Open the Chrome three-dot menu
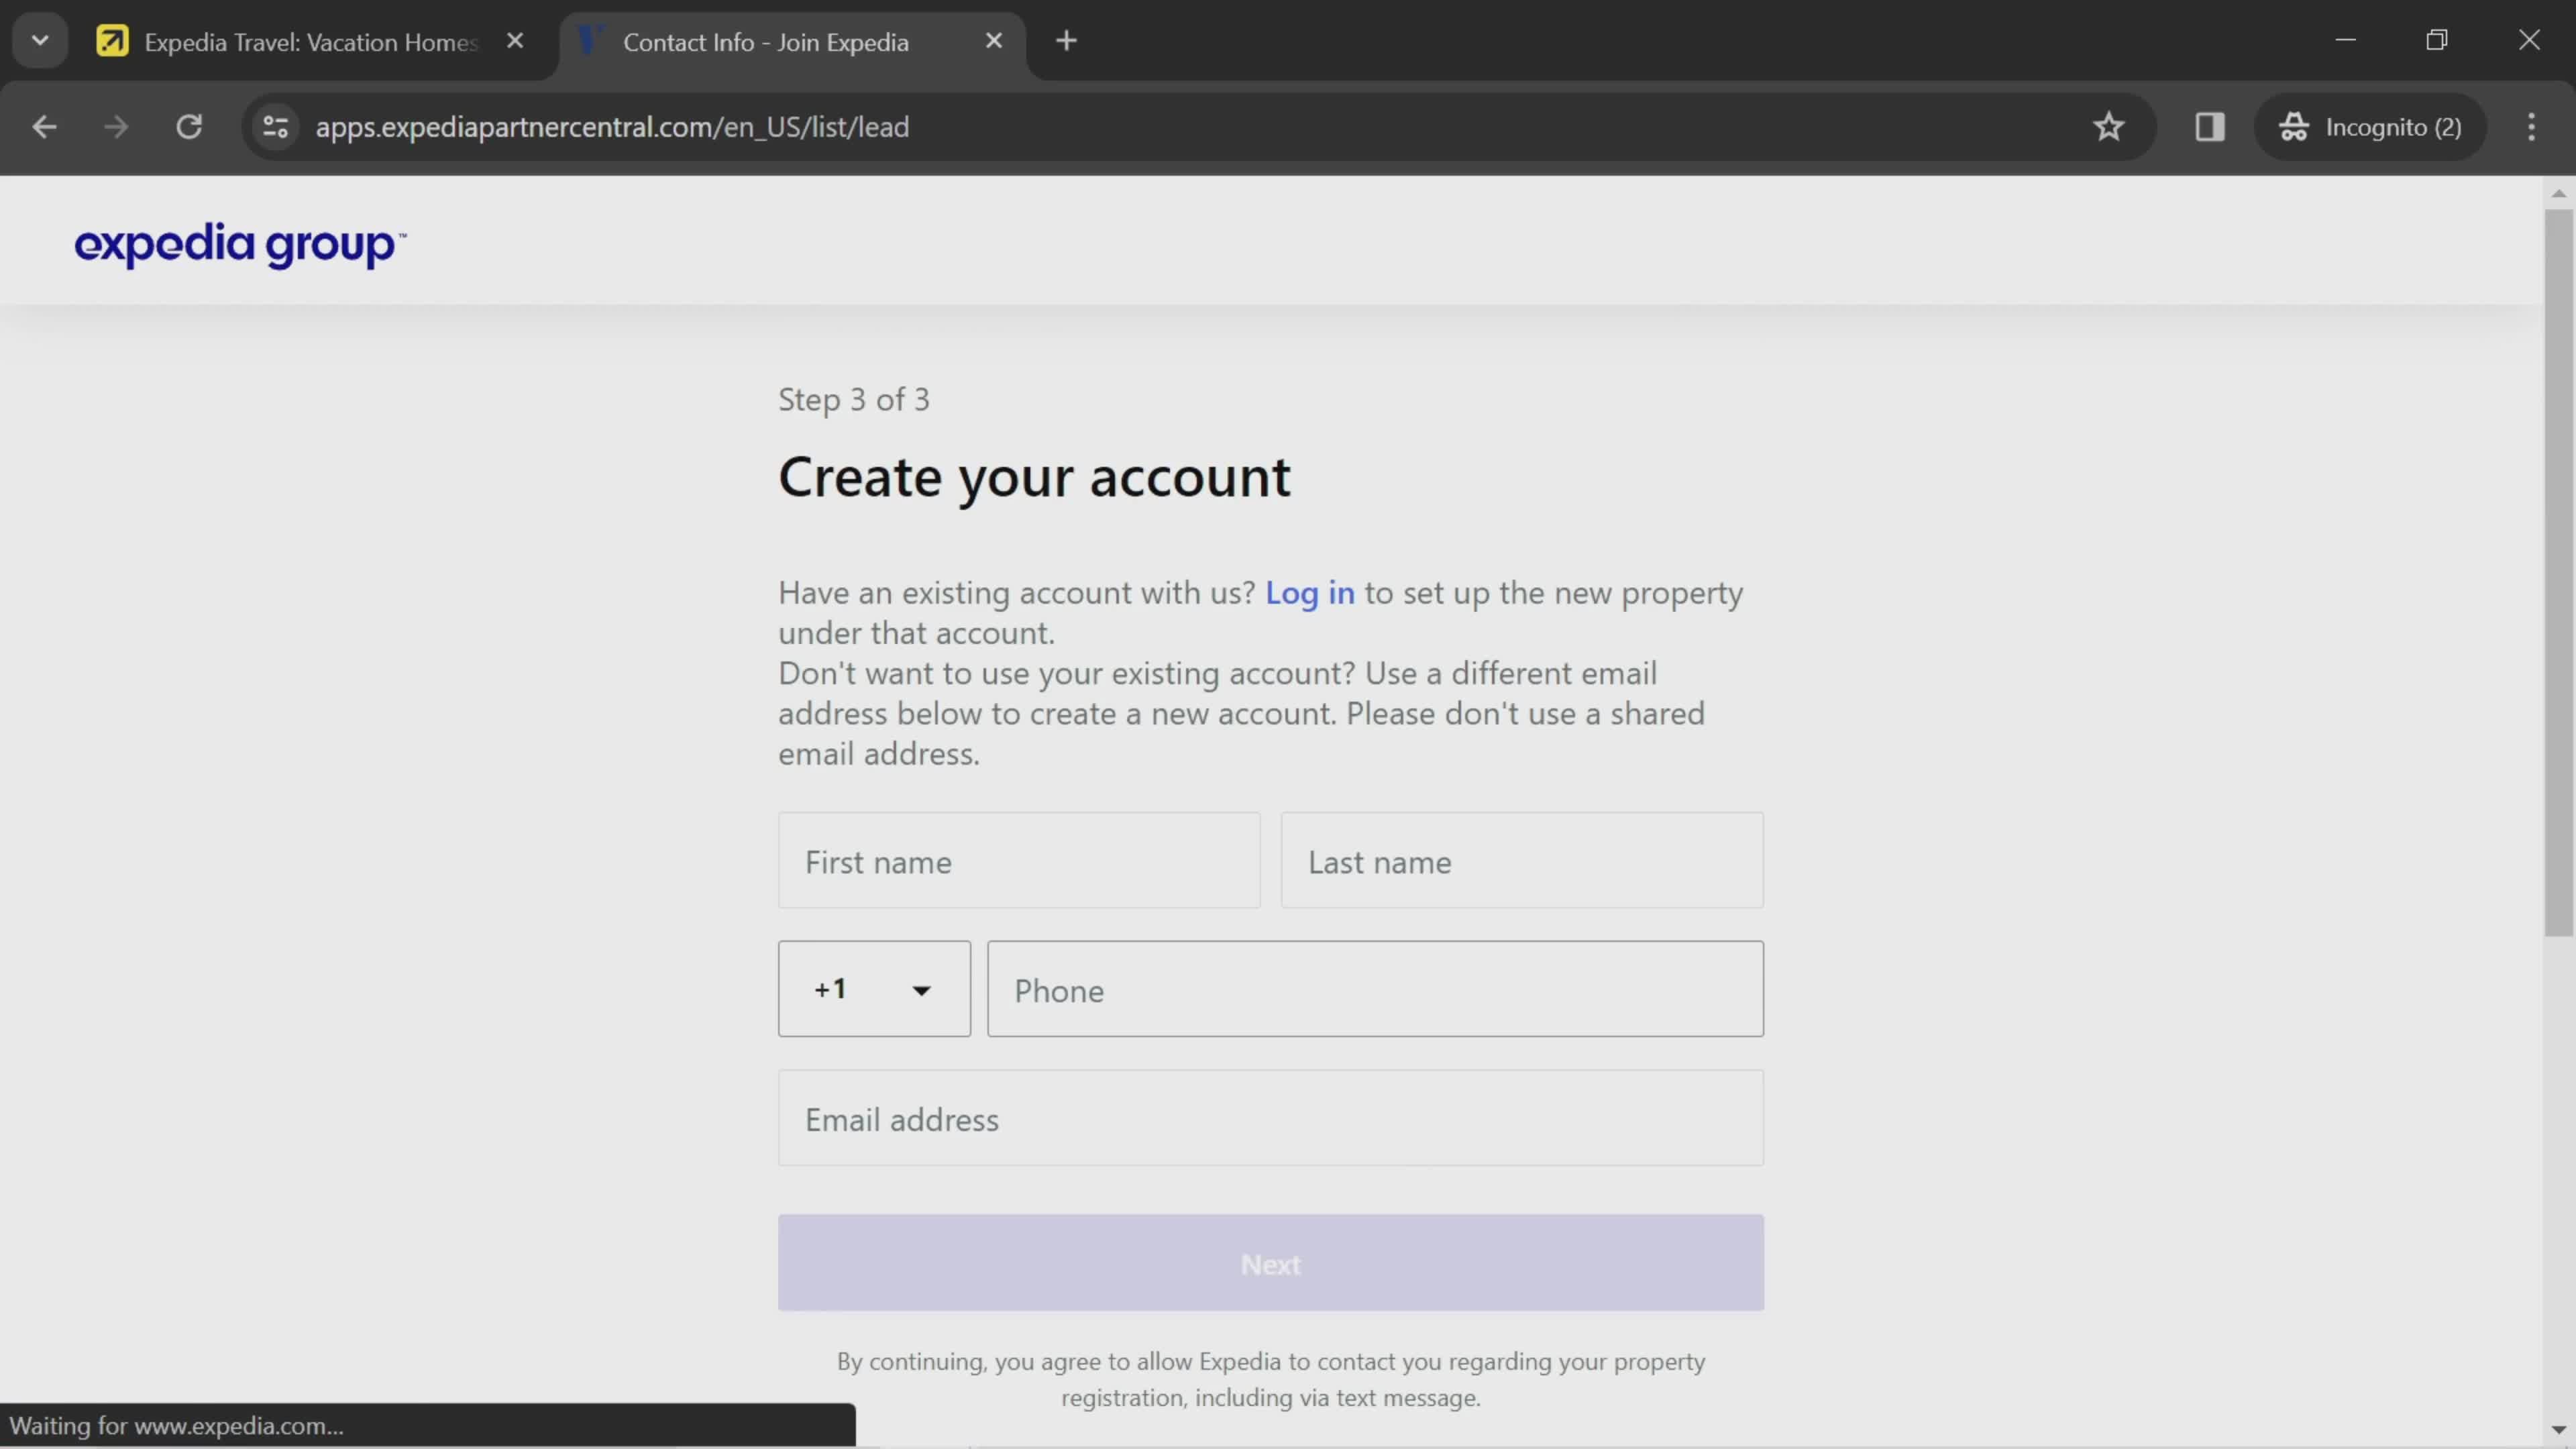Screen dimensions: 2576x1449 tap(2531, 127)
